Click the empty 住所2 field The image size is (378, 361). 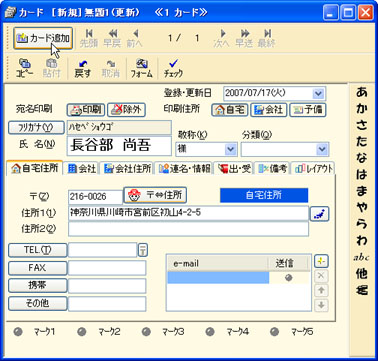188,229
